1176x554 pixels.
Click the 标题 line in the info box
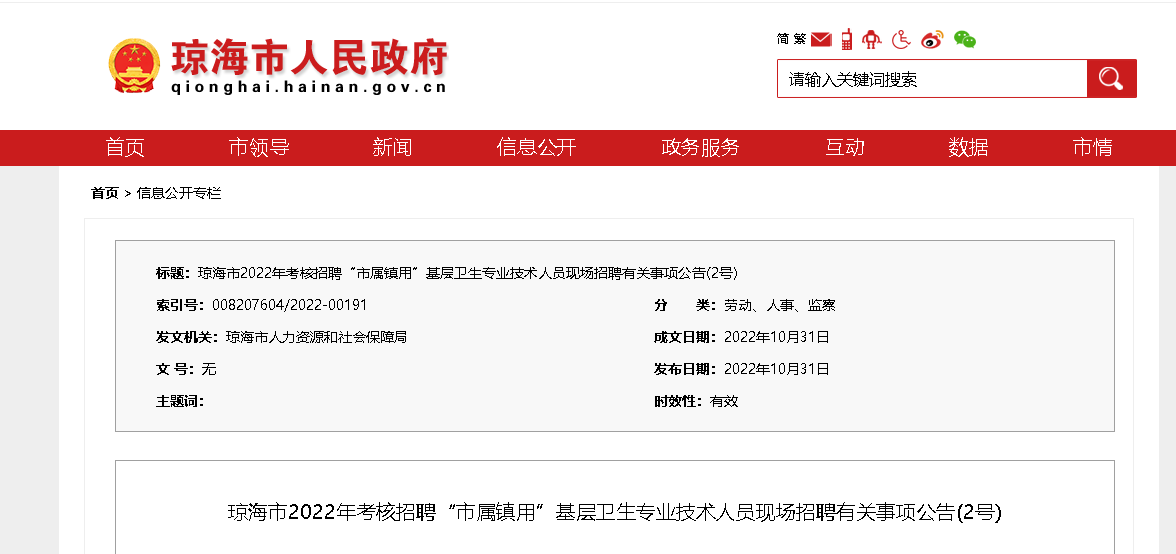447,273
